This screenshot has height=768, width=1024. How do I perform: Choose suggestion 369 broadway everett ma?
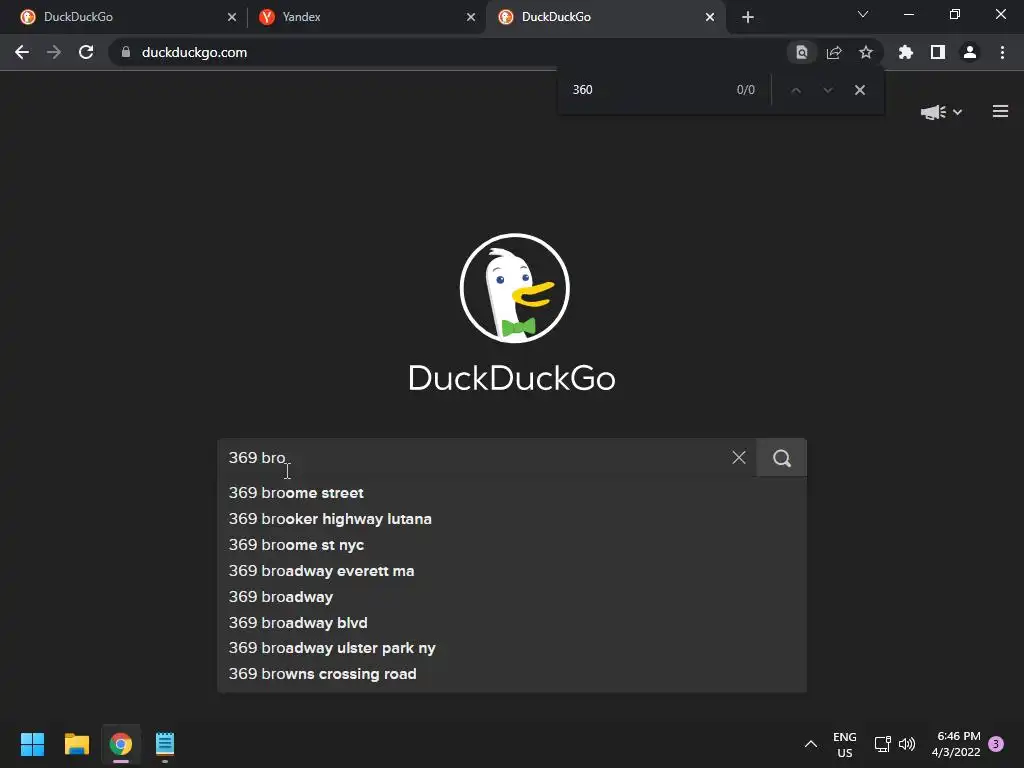[x=512, y=571]
